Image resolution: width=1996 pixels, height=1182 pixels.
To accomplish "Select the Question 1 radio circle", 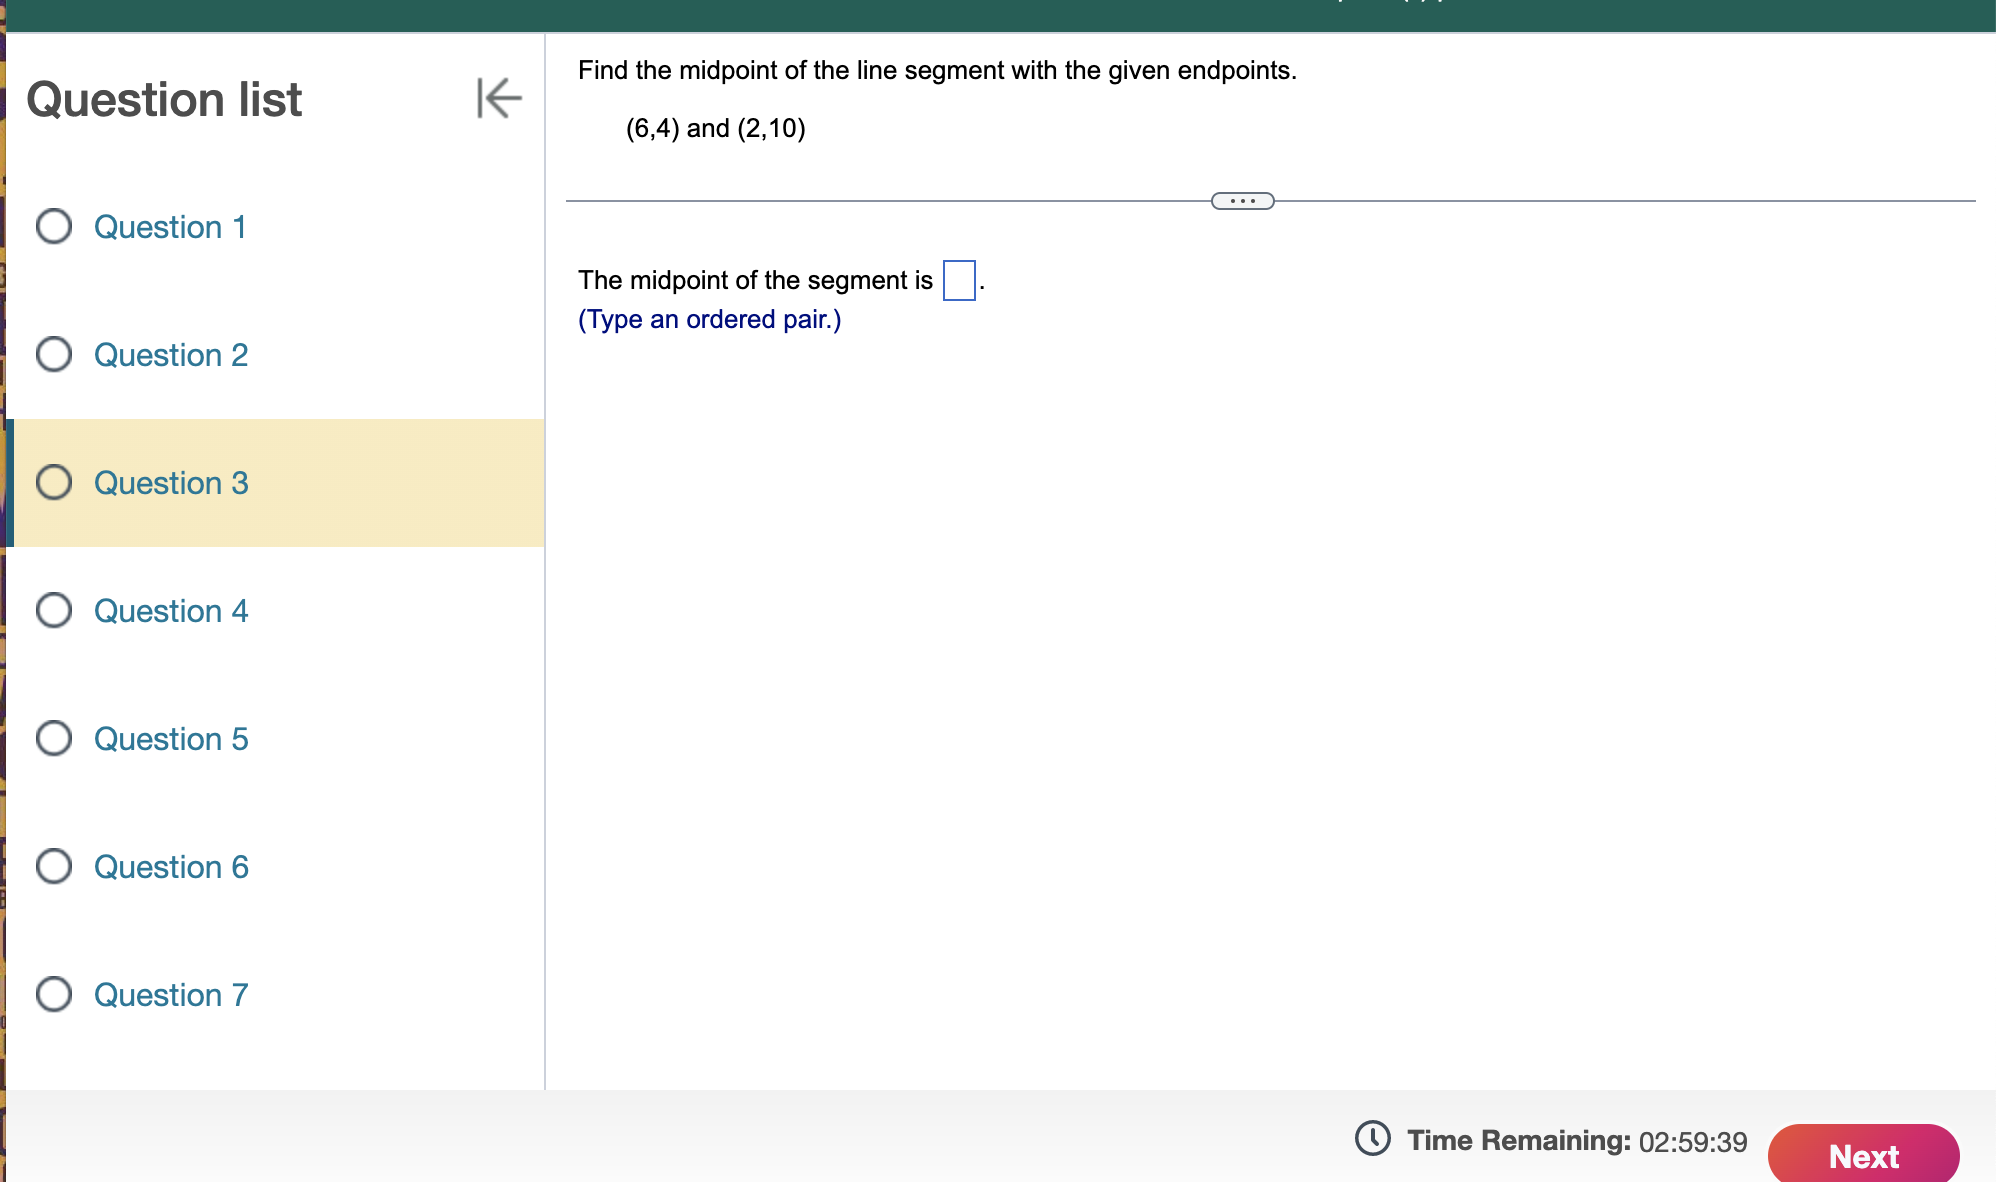I will 54,226.
